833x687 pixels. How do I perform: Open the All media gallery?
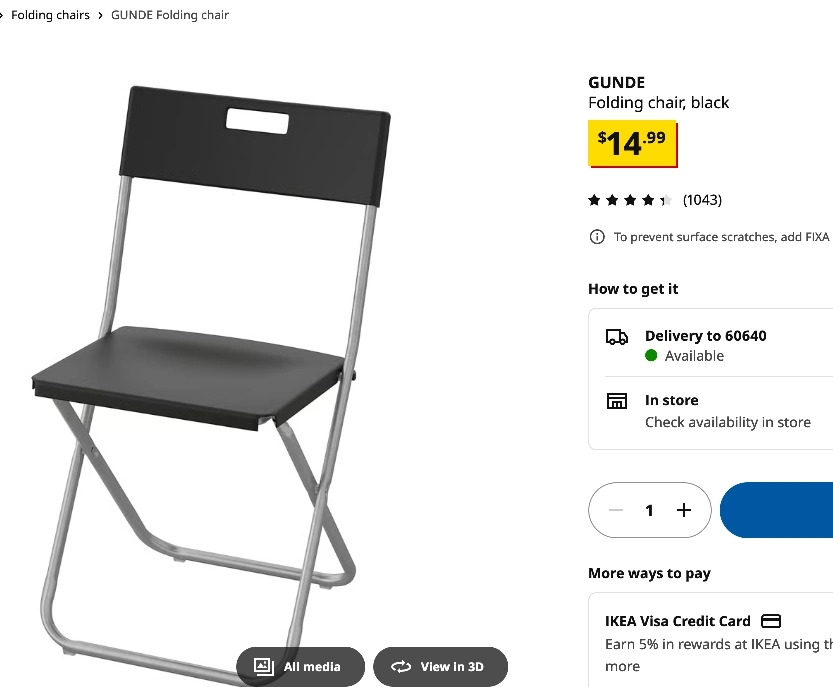click(x=301, y=666)
